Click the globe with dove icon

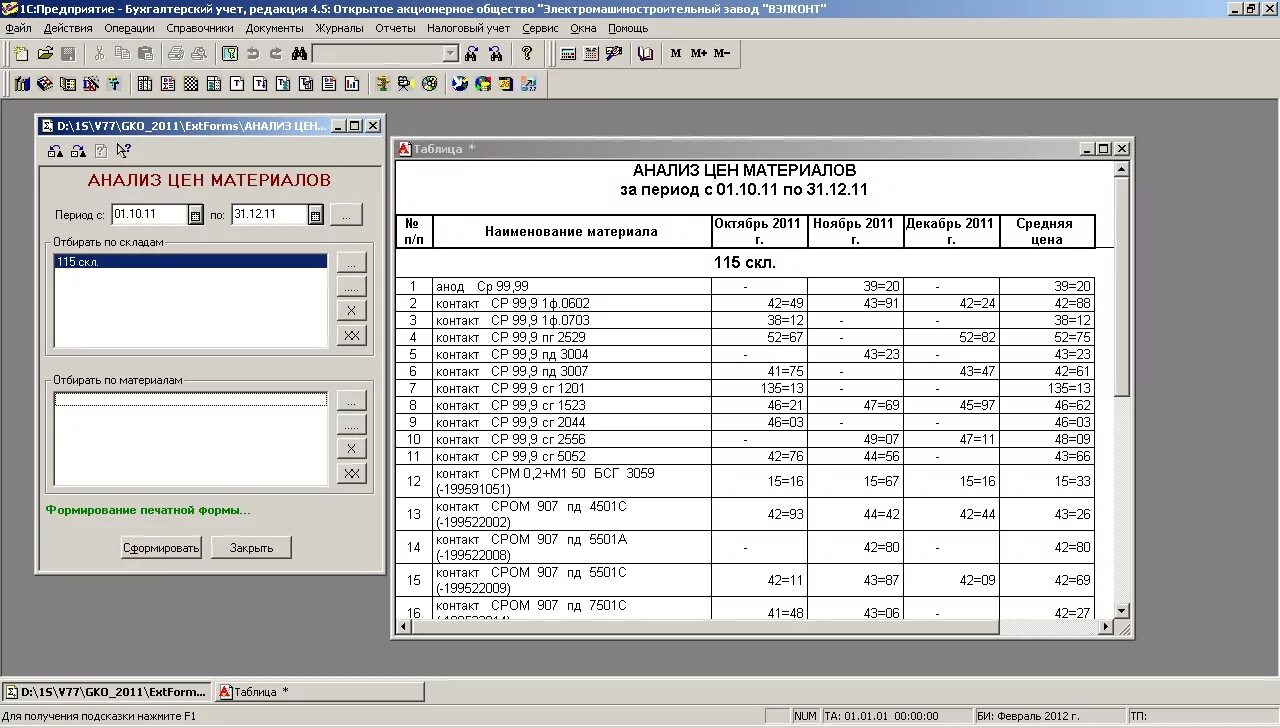coord(460,83)
